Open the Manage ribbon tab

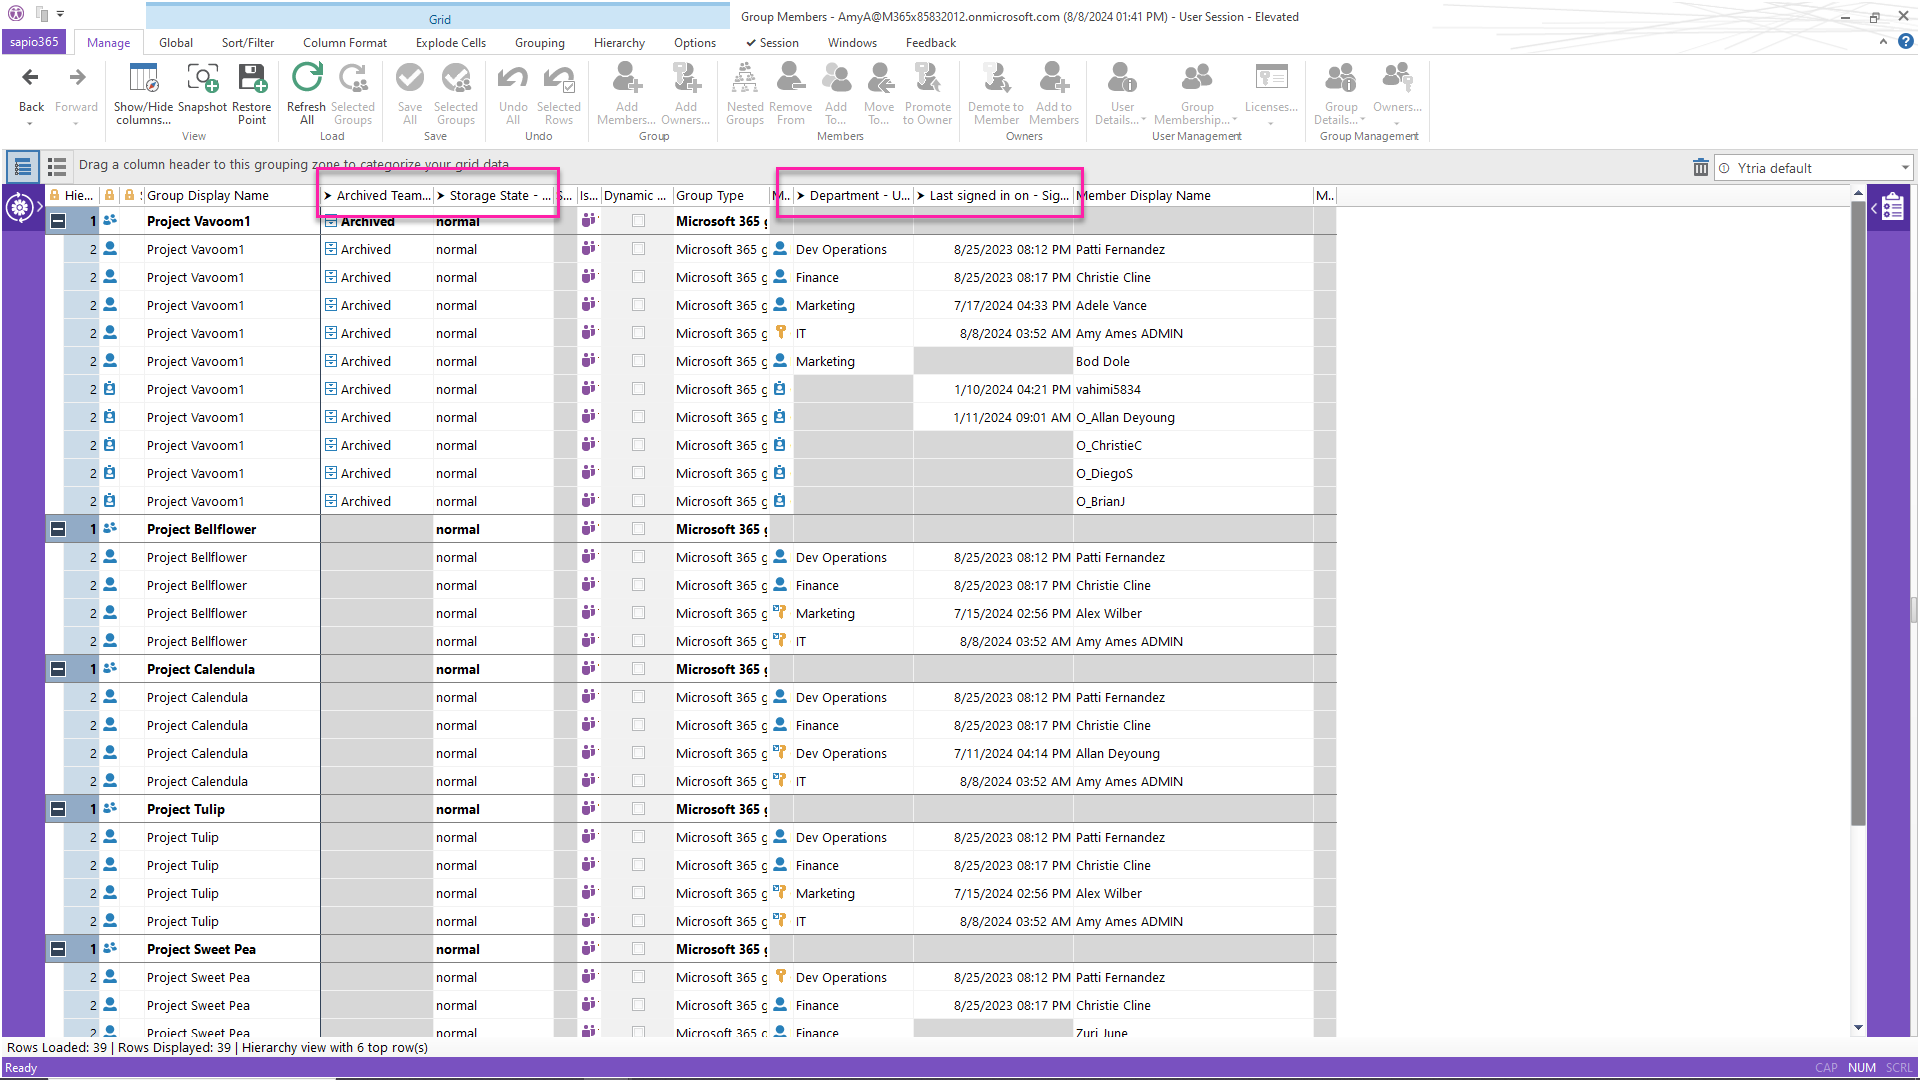click(x=108, y=43)
